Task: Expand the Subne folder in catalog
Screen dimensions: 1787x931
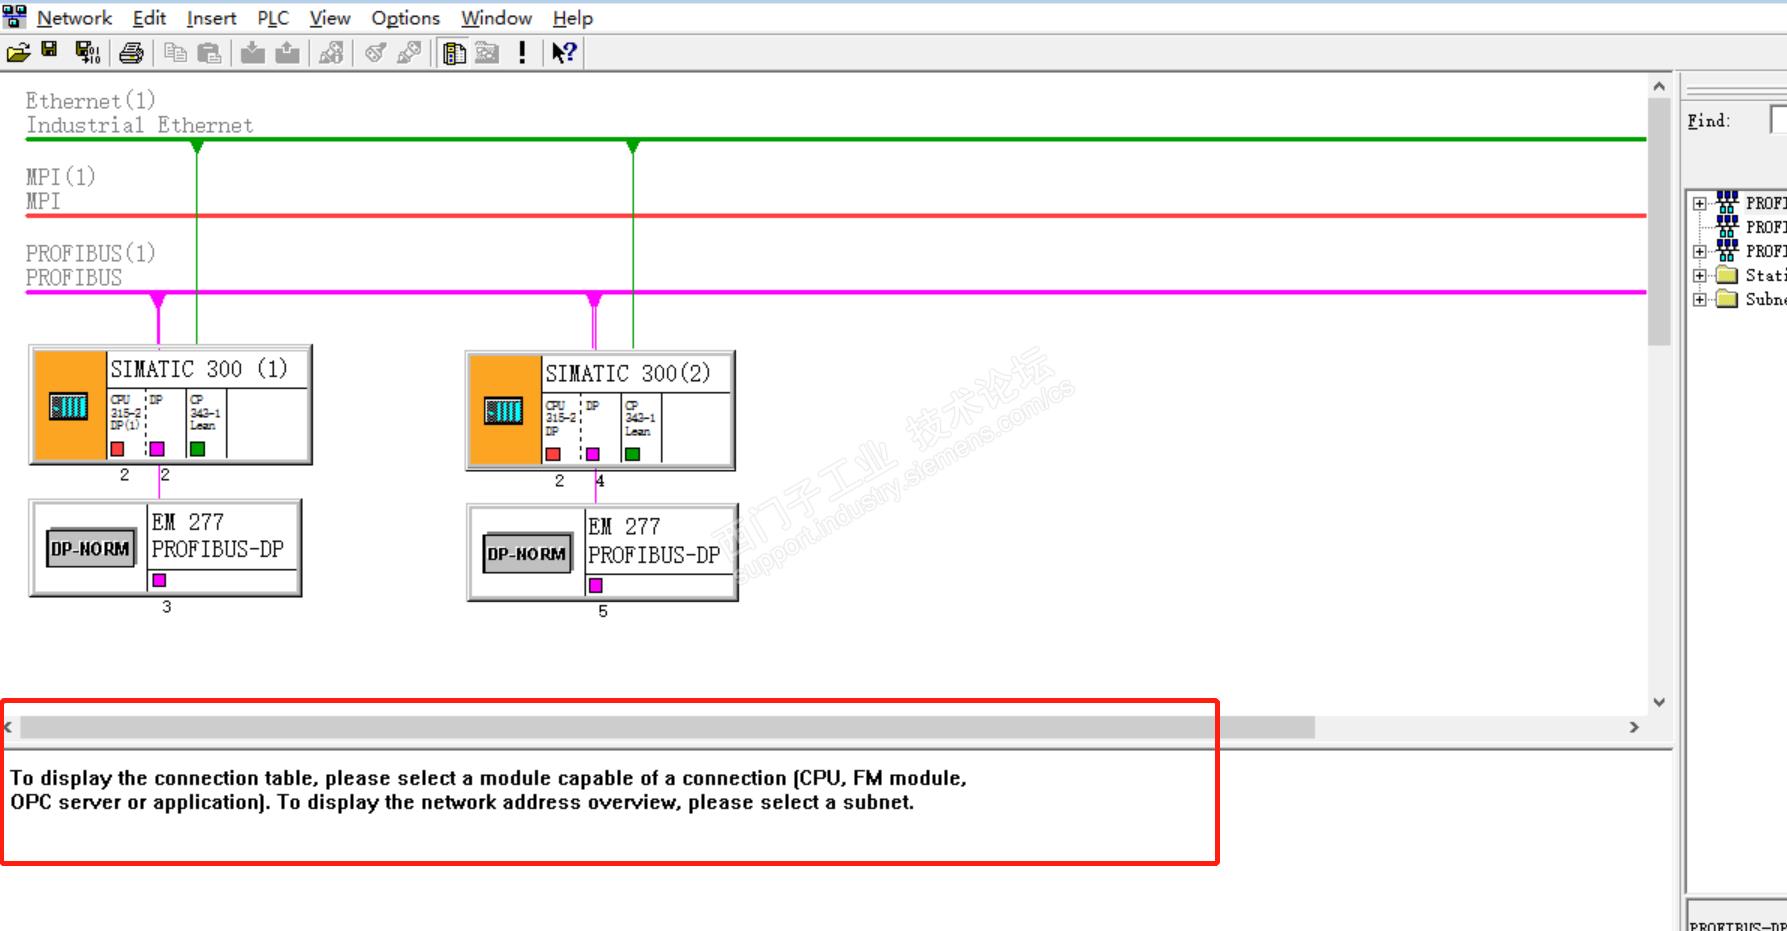Action: click(1699, 299)
